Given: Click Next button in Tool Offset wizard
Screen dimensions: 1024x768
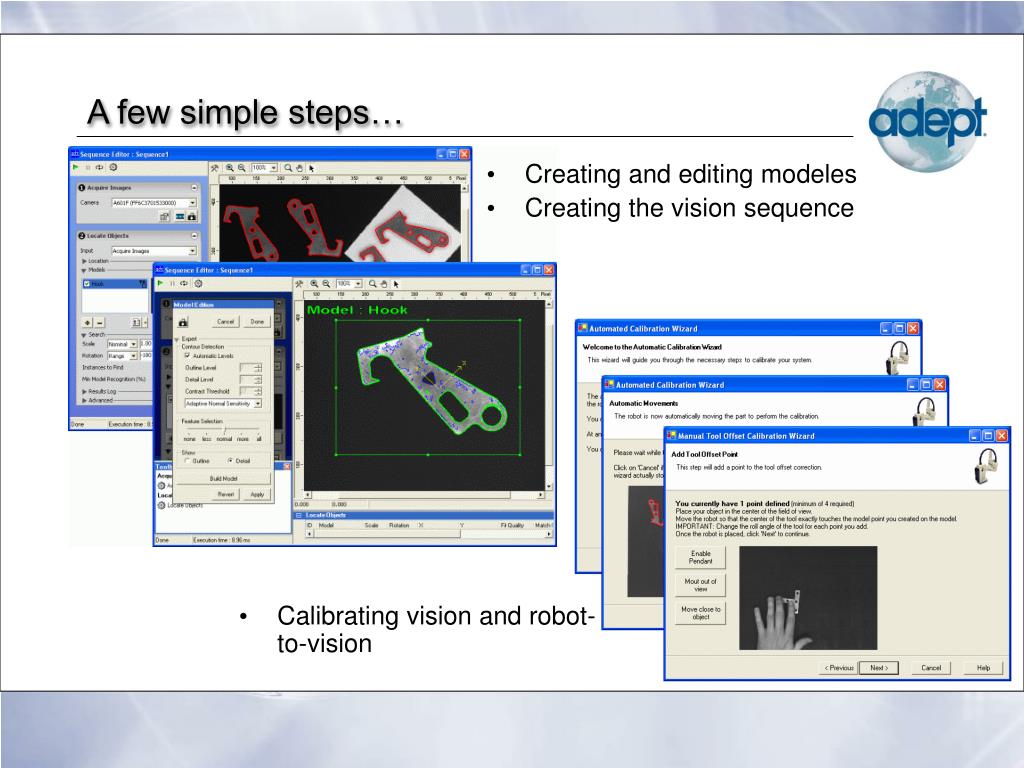Looking at the screenshot, I should coord(878,667).
